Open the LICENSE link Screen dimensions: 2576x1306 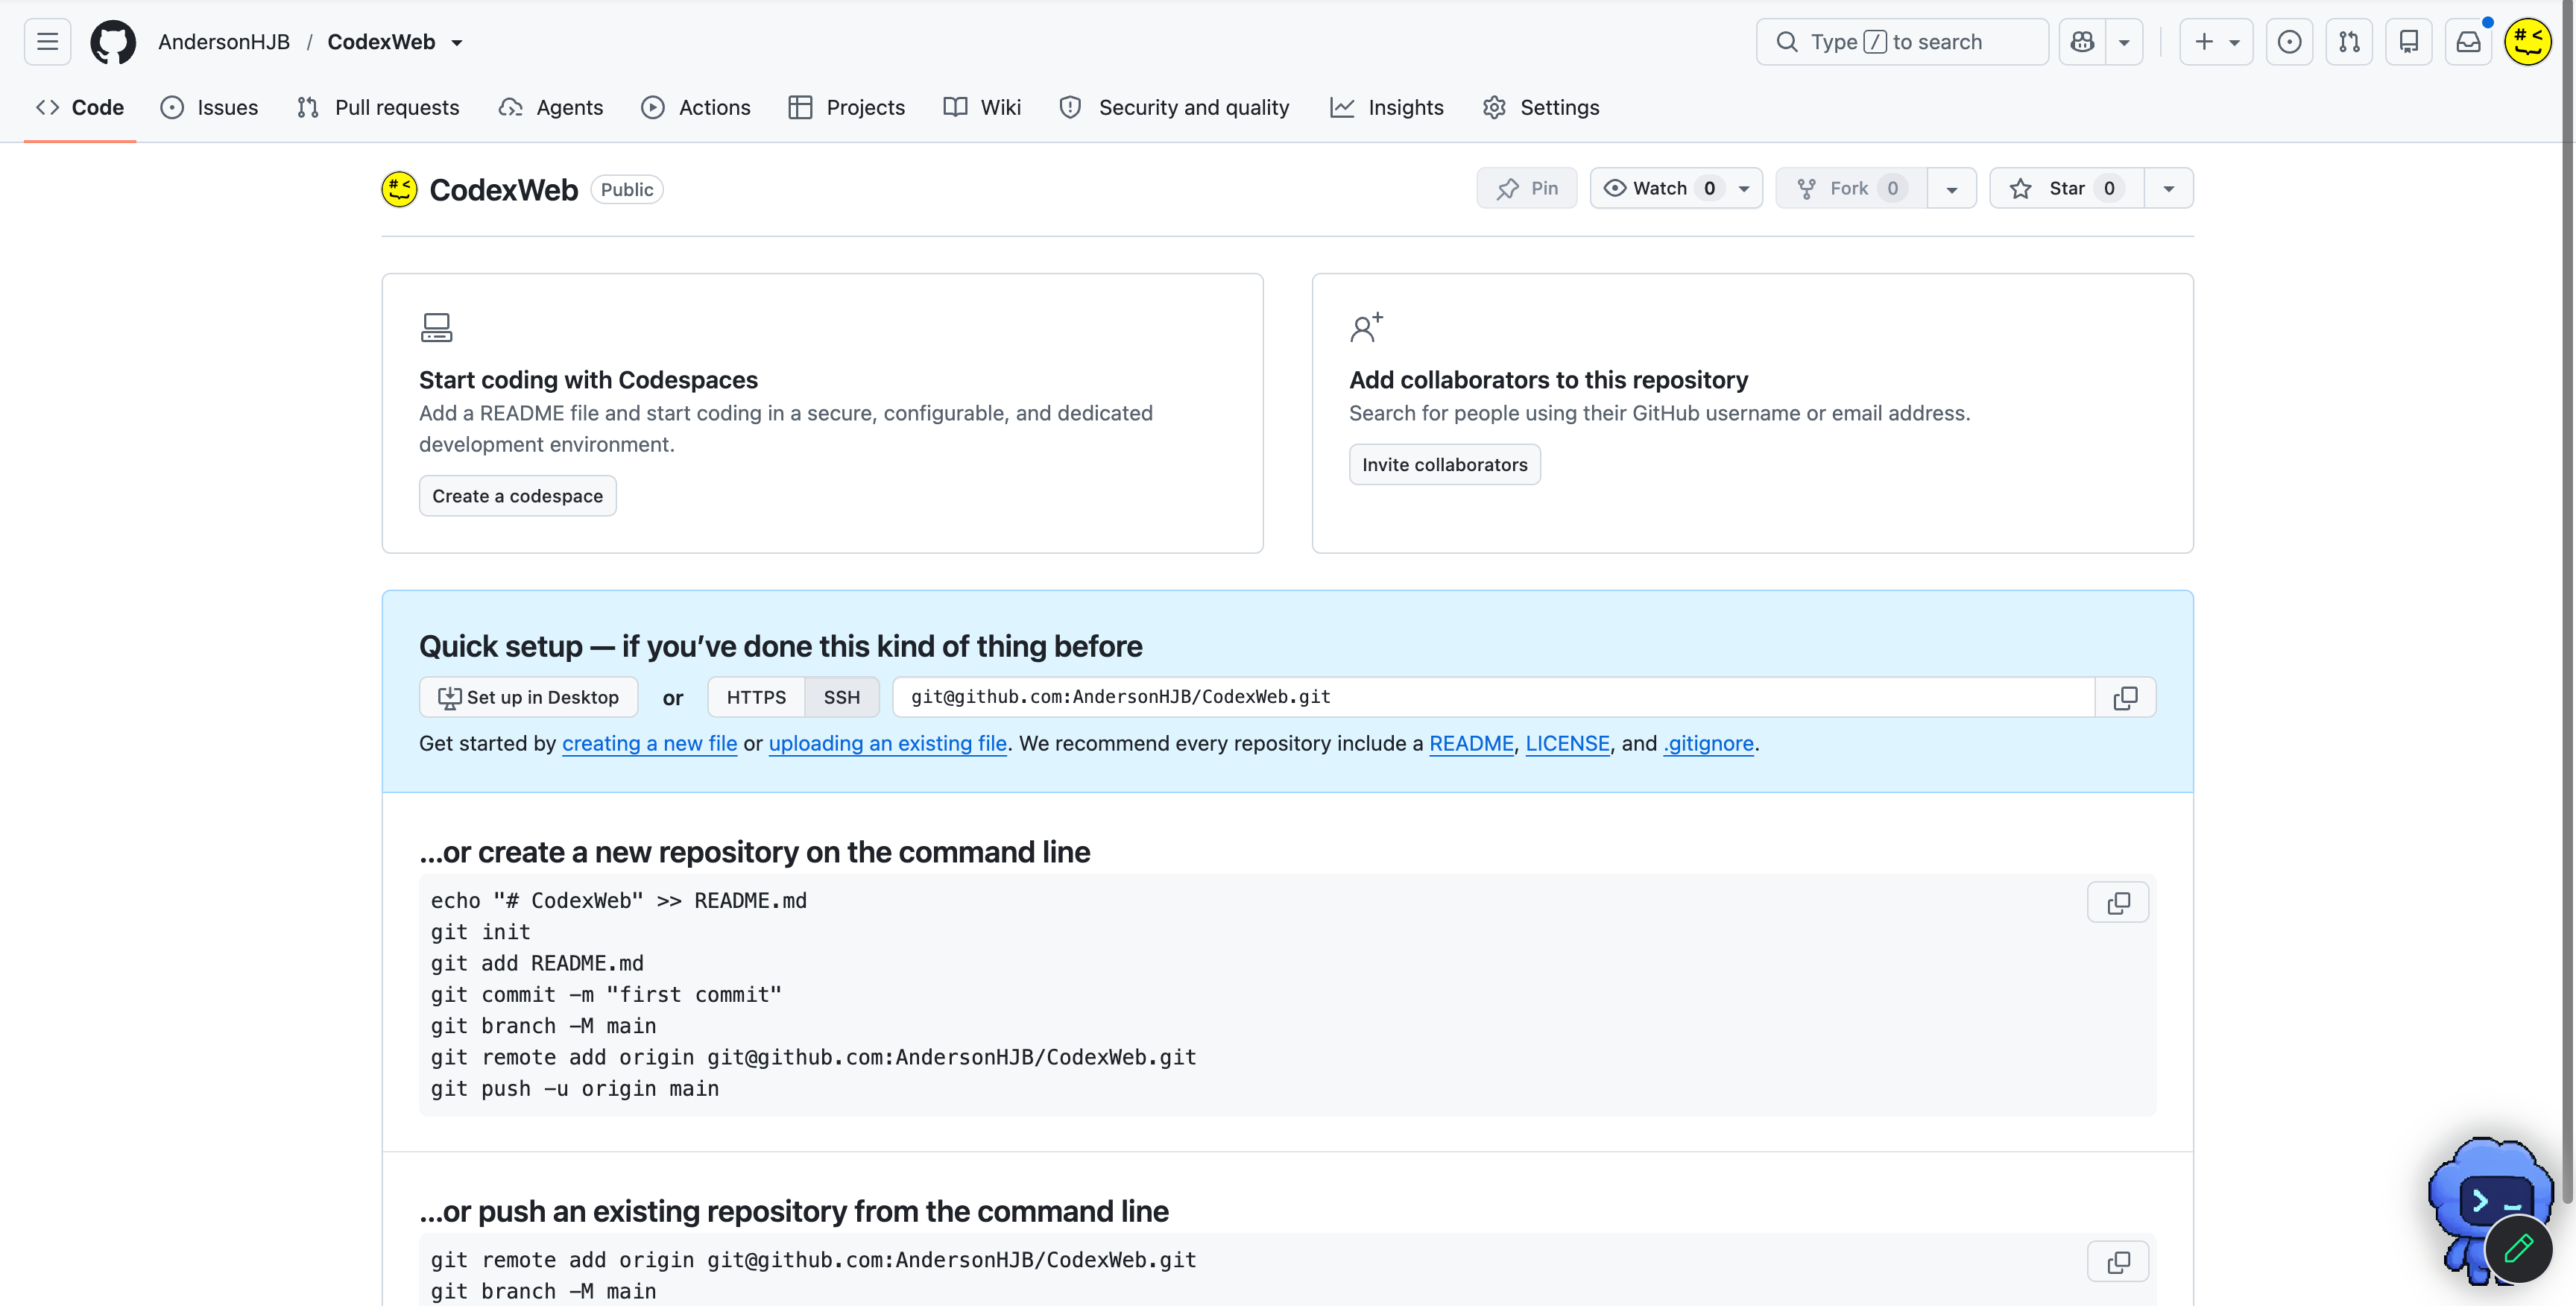pos(1568,743)
